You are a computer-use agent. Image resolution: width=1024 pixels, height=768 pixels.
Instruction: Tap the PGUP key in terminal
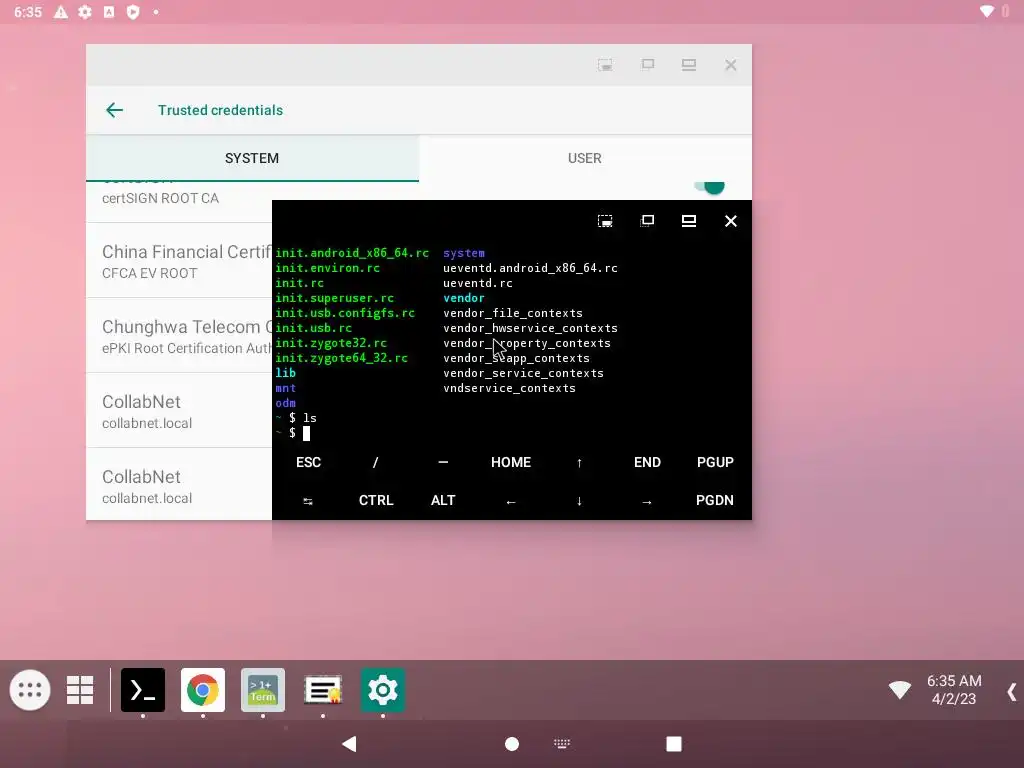point(715,462)
